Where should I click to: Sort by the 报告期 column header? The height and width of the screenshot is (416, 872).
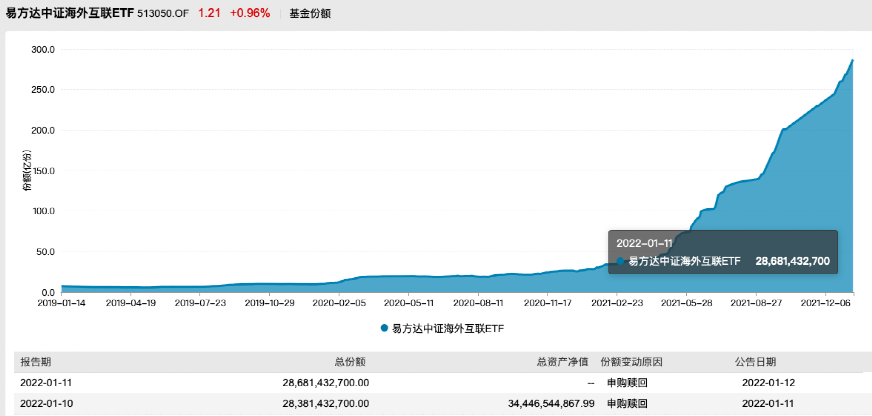click(36, 362)
